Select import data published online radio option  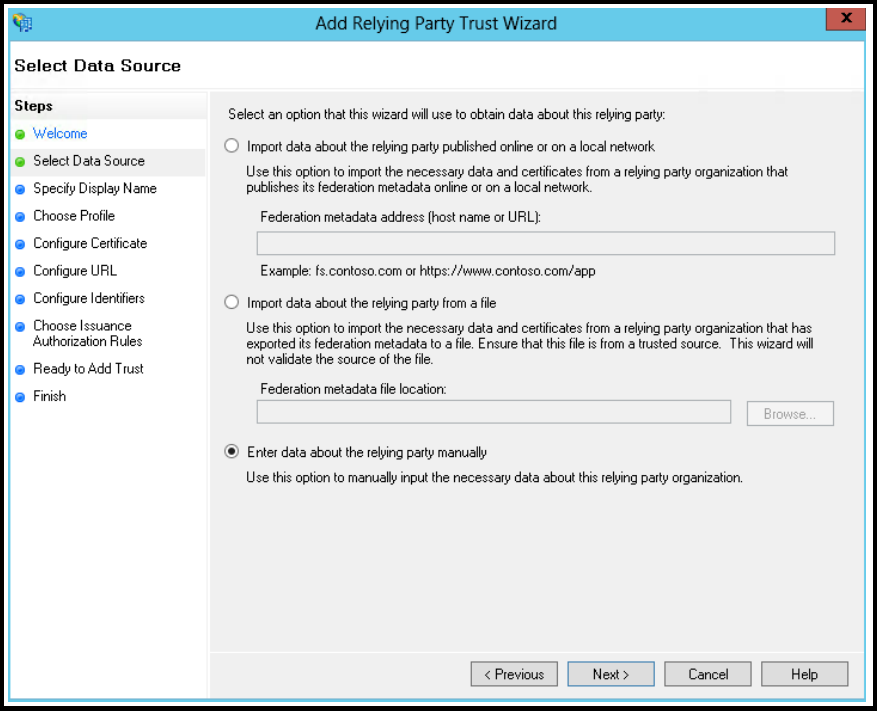click(232, 146)
